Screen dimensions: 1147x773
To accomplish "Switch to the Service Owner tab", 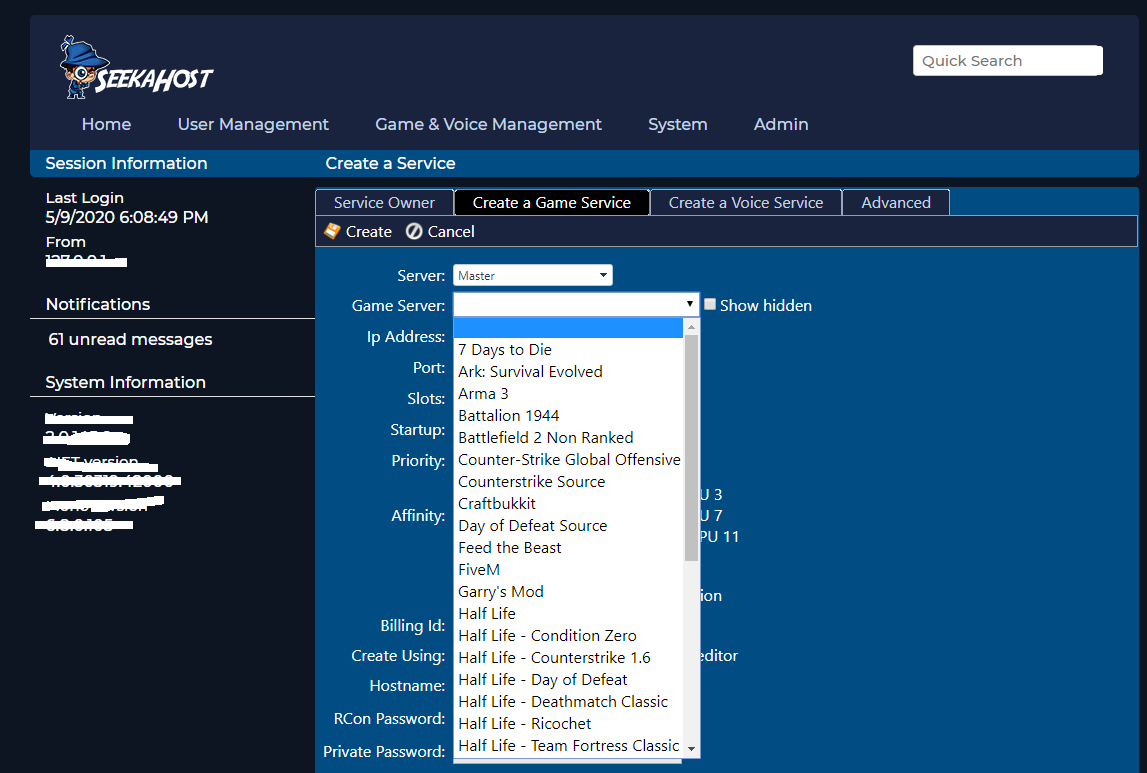I will point(384,203).
